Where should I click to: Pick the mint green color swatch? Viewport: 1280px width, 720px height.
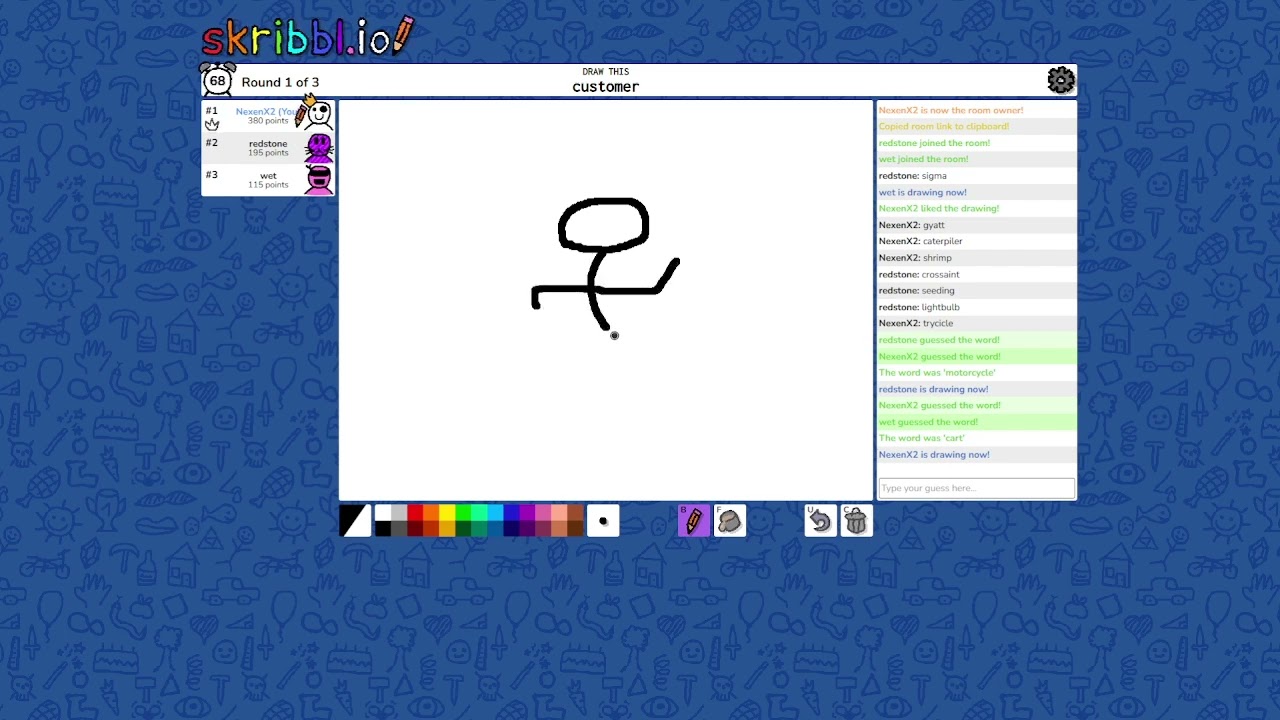pos(479,513)
